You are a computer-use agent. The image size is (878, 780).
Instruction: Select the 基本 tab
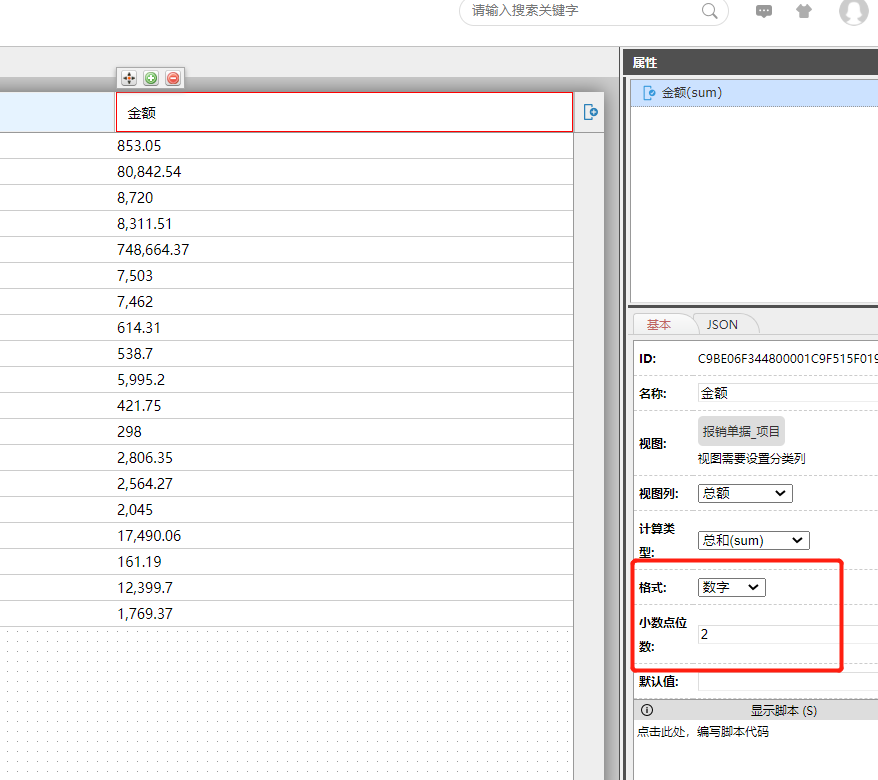(x=659, y=324)
